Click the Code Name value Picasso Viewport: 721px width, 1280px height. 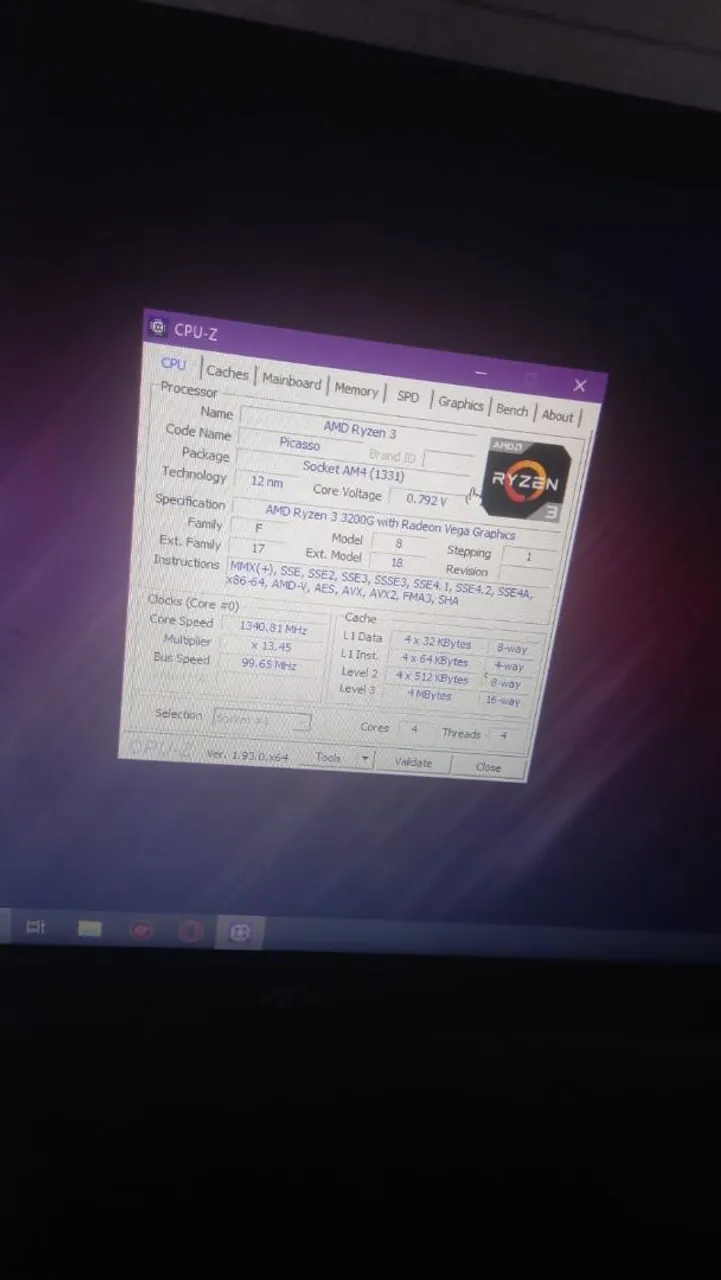pos(299,443)
